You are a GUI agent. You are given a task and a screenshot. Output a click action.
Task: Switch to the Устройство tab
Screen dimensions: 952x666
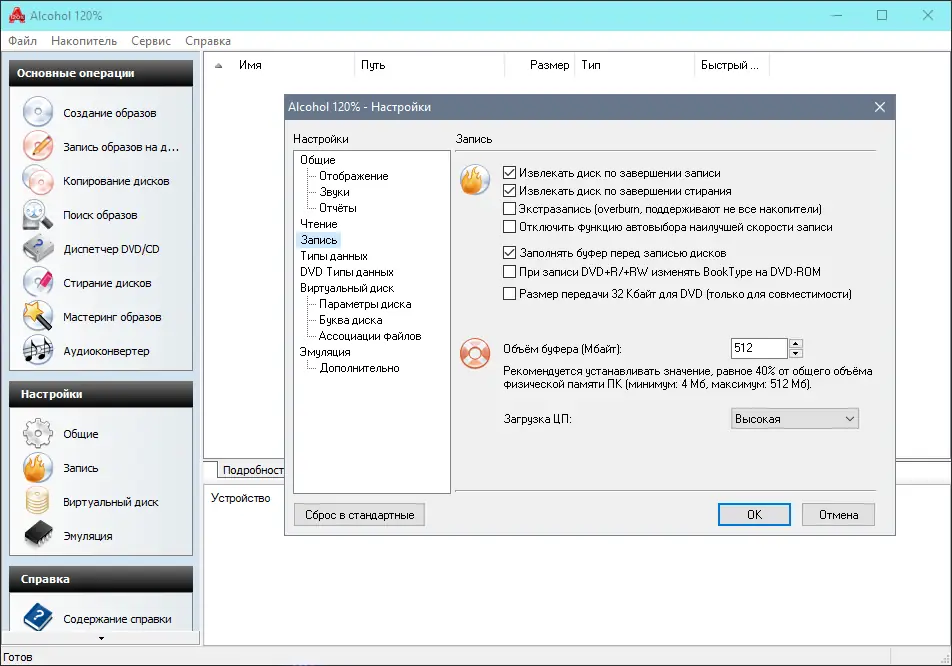click(239, 497)
